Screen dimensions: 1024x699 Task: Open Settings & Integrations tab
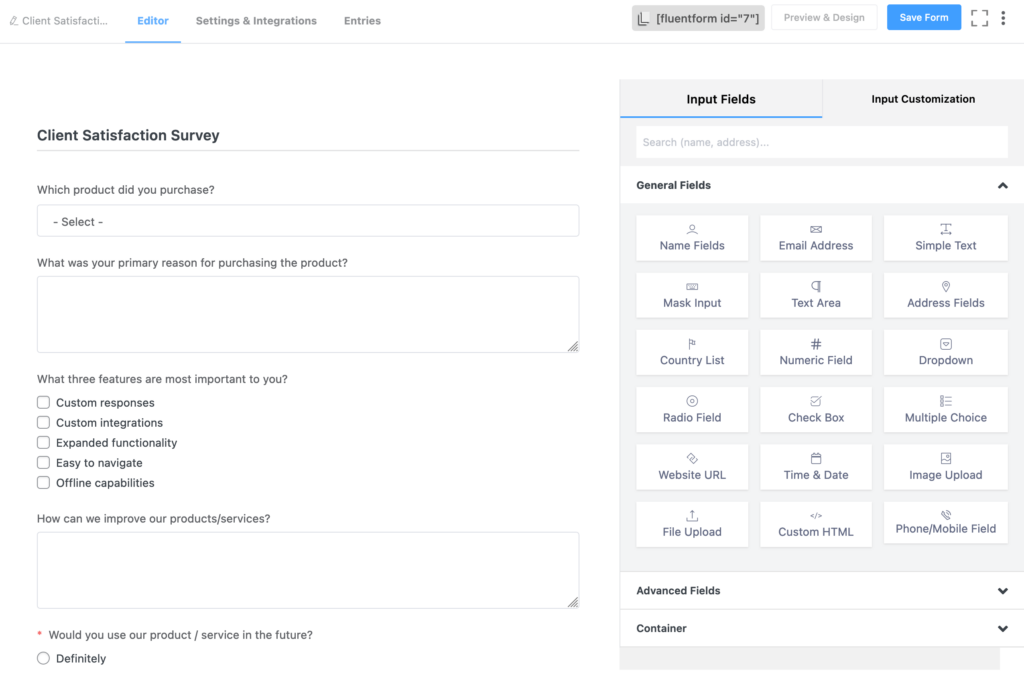[x=256, y=21]
